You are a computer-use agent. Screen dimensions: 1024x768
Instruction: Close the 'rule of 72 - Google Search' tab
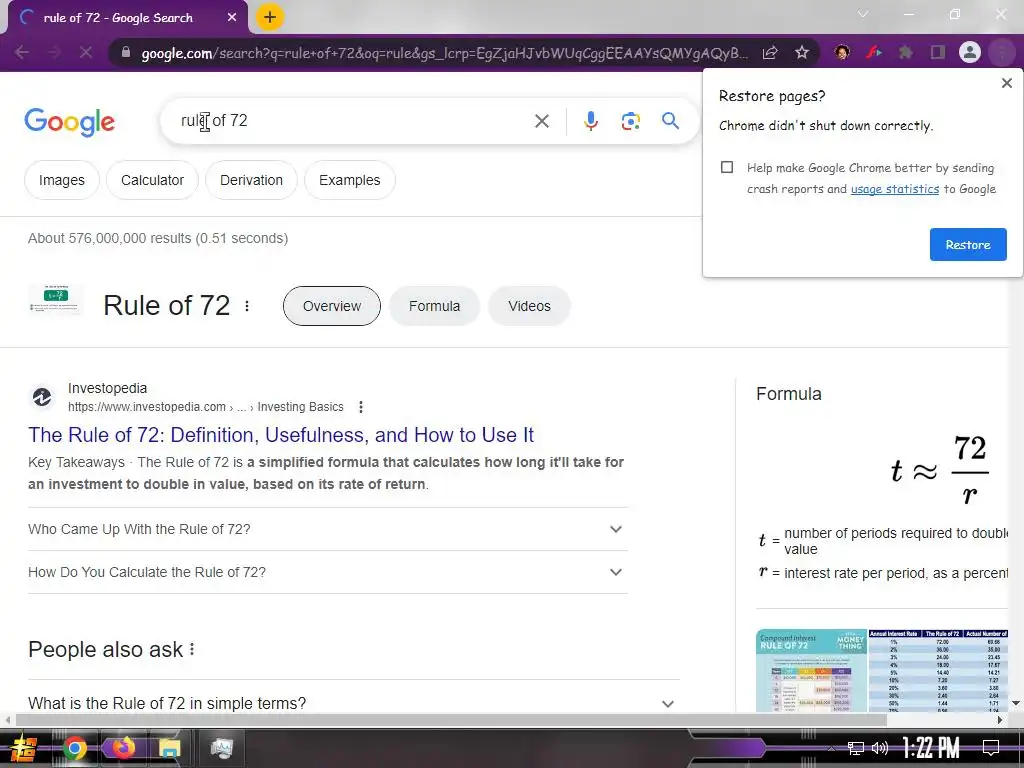point(232,18)
